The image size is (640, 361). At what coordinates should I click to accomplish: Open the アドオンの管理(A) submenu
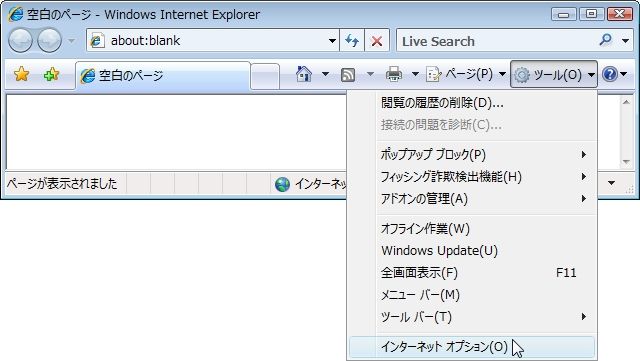[x=473, y=199]
